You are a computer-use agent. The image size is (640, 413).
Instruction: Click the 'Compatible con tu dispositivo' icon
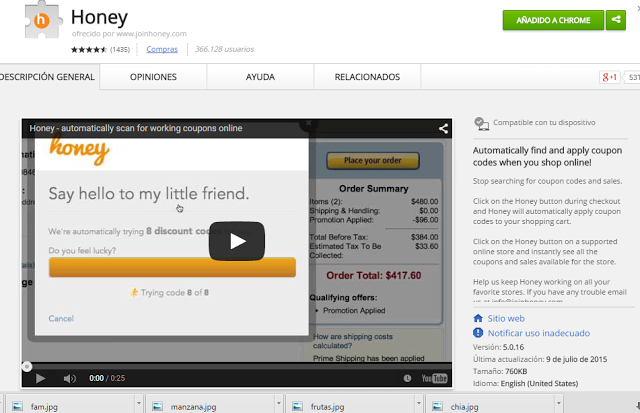[482, 123]
